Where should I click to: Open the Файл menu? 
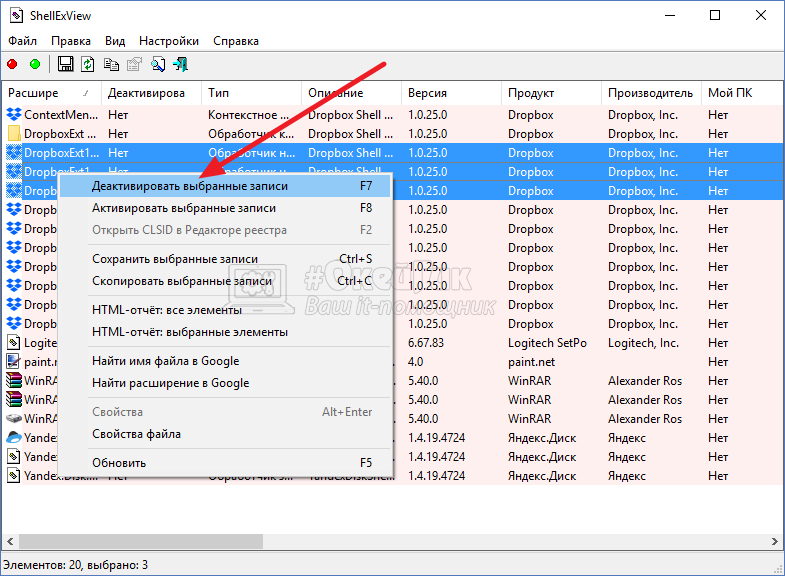point(23,41)
